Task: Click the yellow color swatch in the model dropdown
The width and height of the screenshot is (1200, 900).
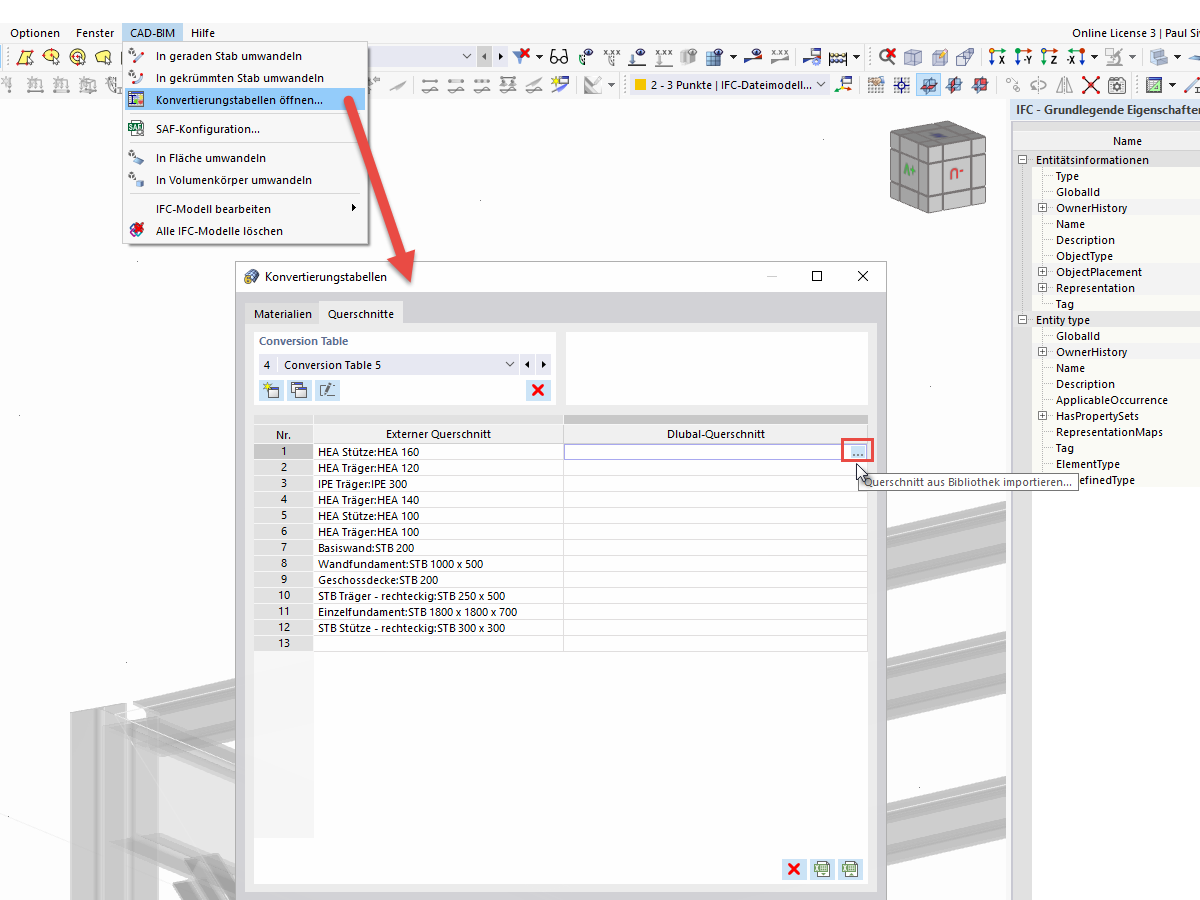Action: 640,85
